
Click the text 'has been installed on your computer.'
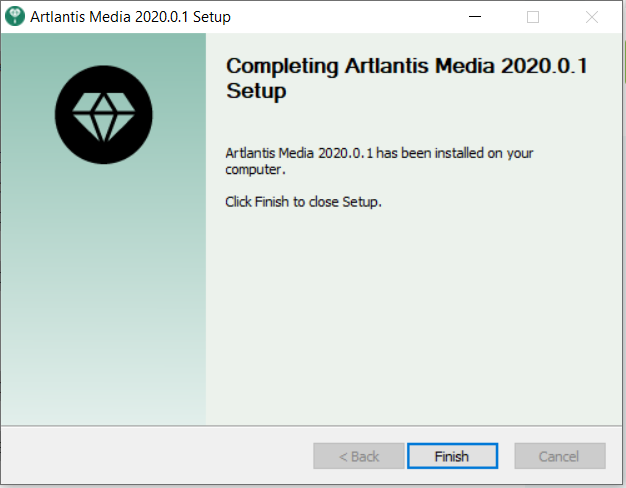point(379,161)
